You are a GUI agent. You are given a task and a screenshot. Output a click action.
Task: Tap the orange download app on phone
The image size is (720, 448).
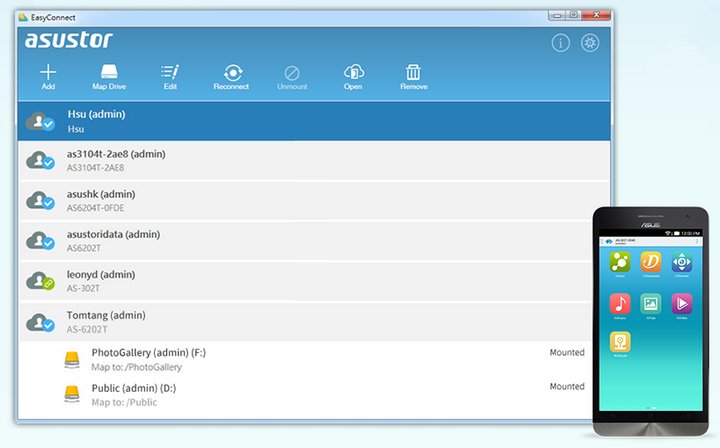tap(651, 263)
